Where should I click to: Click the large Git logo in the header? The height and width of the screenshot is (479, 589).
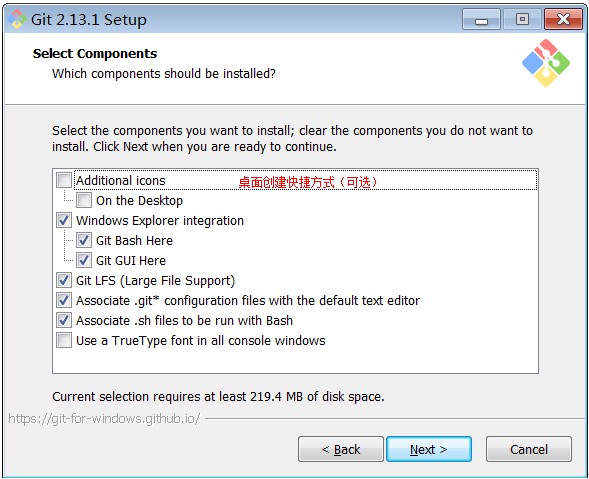tap(546, 63)
